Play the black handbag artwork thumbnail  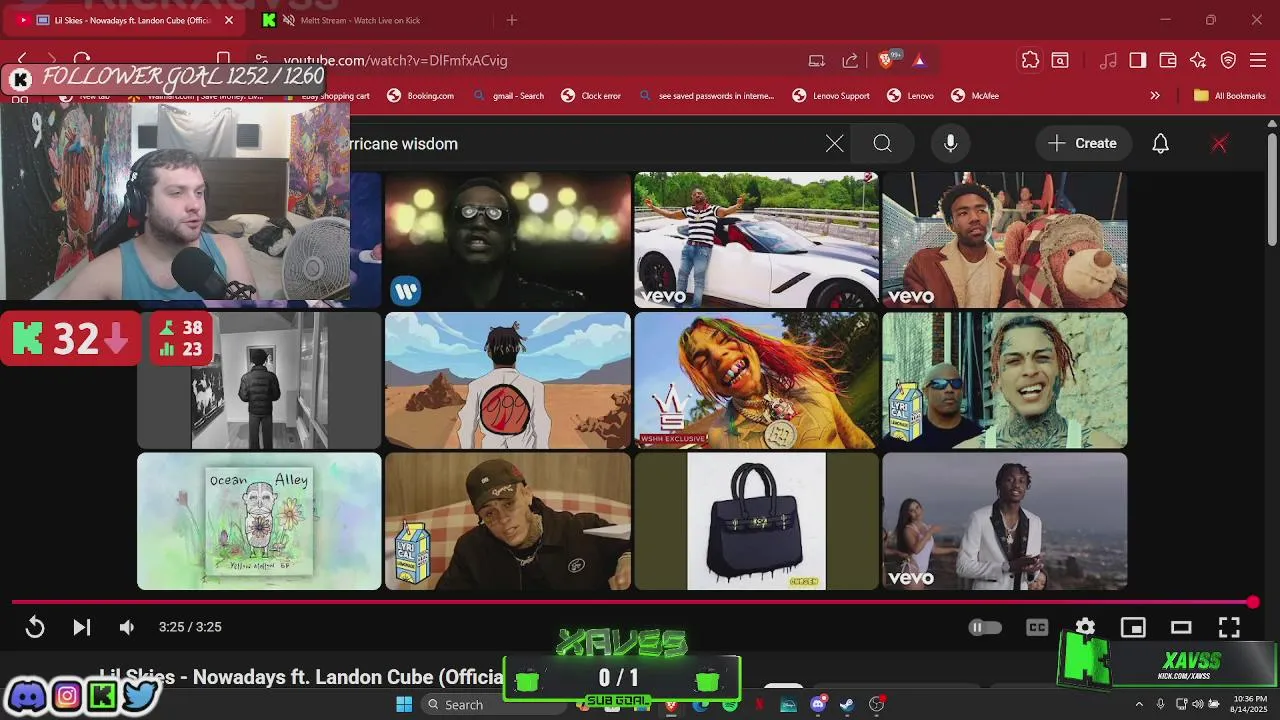[x=757, y=521]
